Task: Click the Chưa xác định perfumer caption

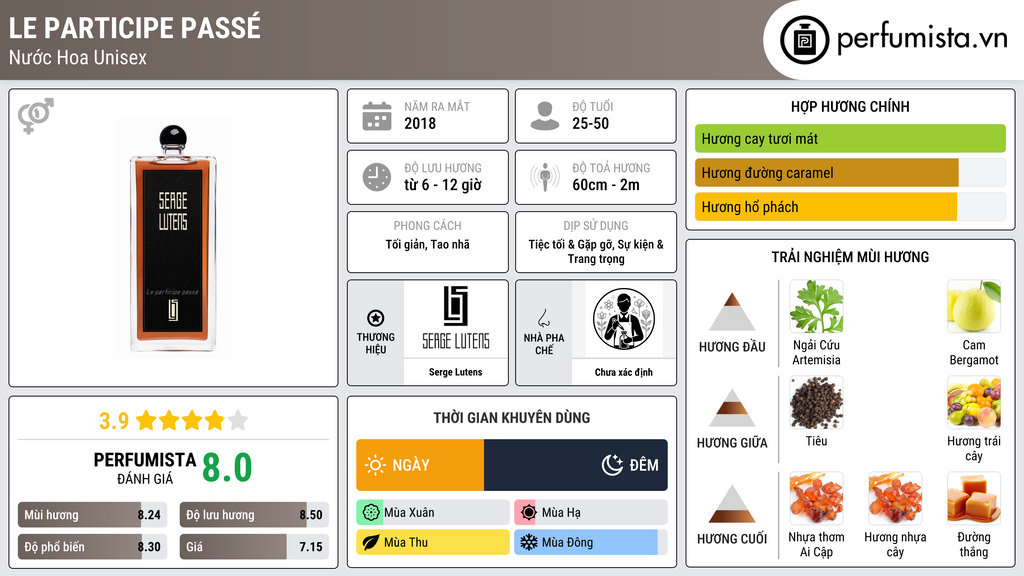Action: click(x=624, y=372)
